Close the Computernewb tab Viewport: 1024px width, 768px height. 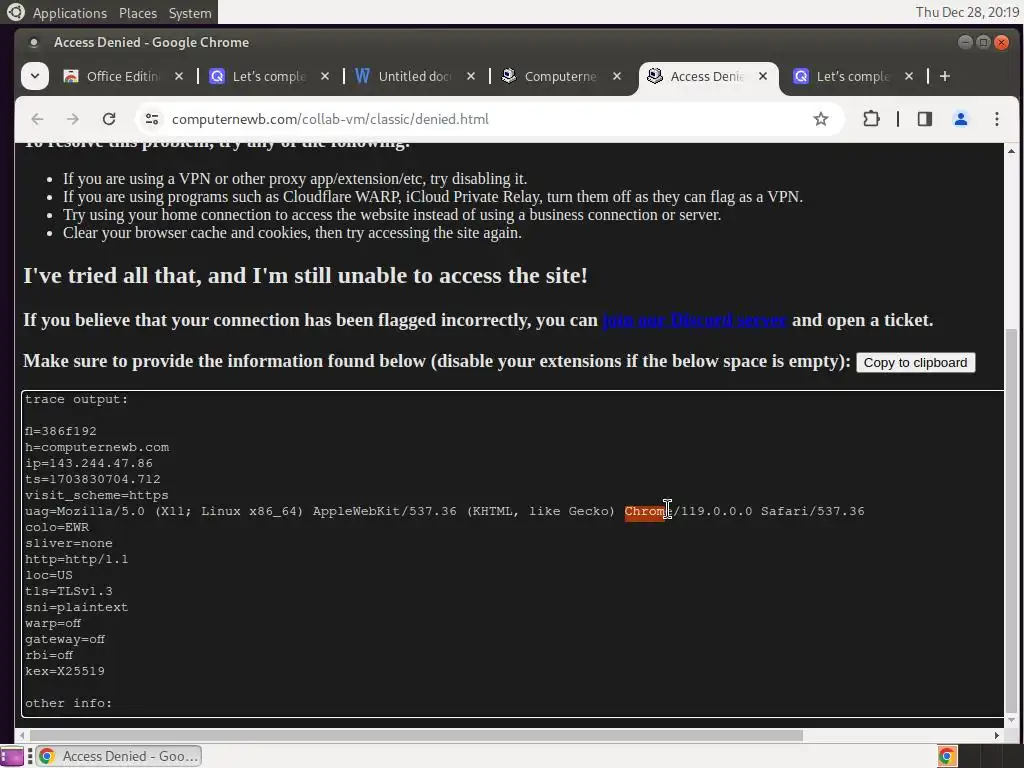pos(616,76)
